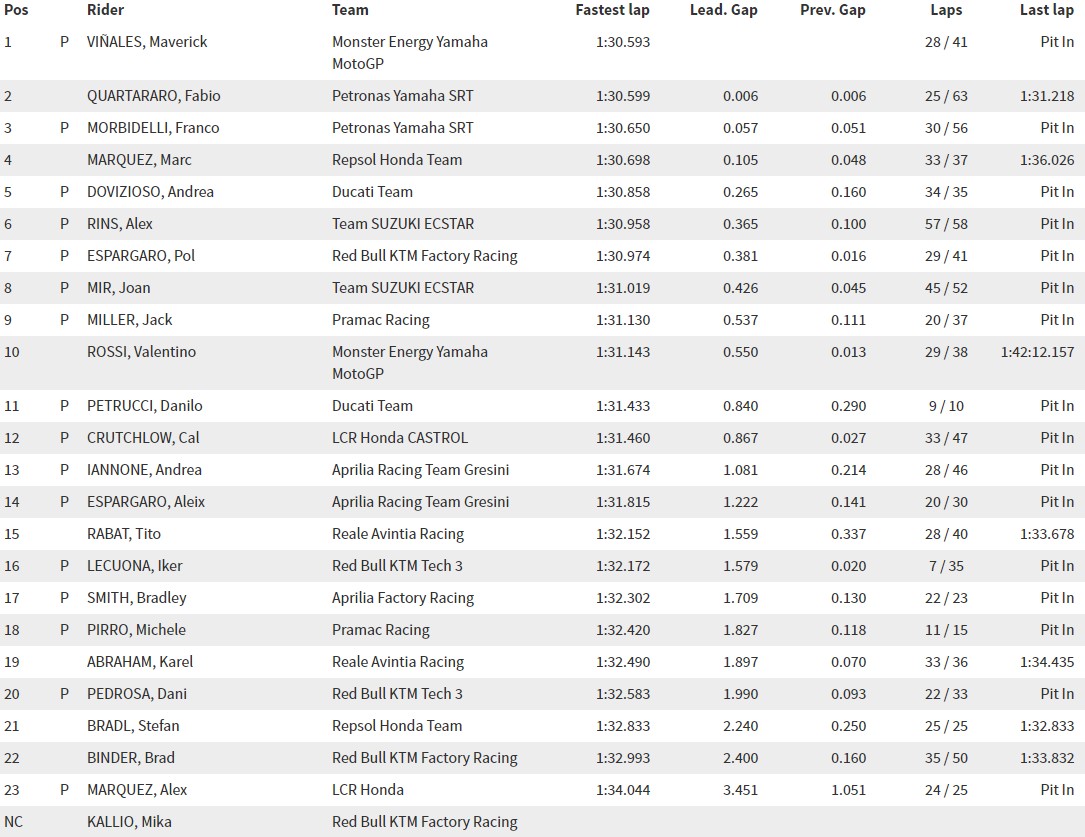1085x837 pixels.
Task: Click the Lead. Gap column header
Action: click(x=724, y=10)
